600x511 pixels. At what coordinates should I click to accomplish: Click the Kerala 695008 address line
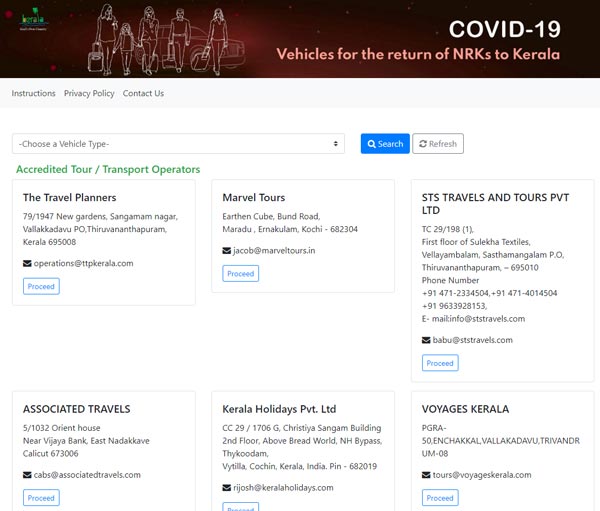coord(49,242)
